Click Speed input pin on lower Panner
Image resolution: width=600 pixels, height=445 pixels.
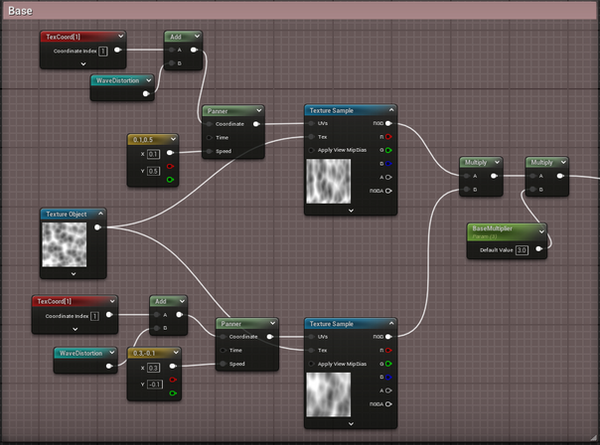pyautogui.click(x=223, y=364)
